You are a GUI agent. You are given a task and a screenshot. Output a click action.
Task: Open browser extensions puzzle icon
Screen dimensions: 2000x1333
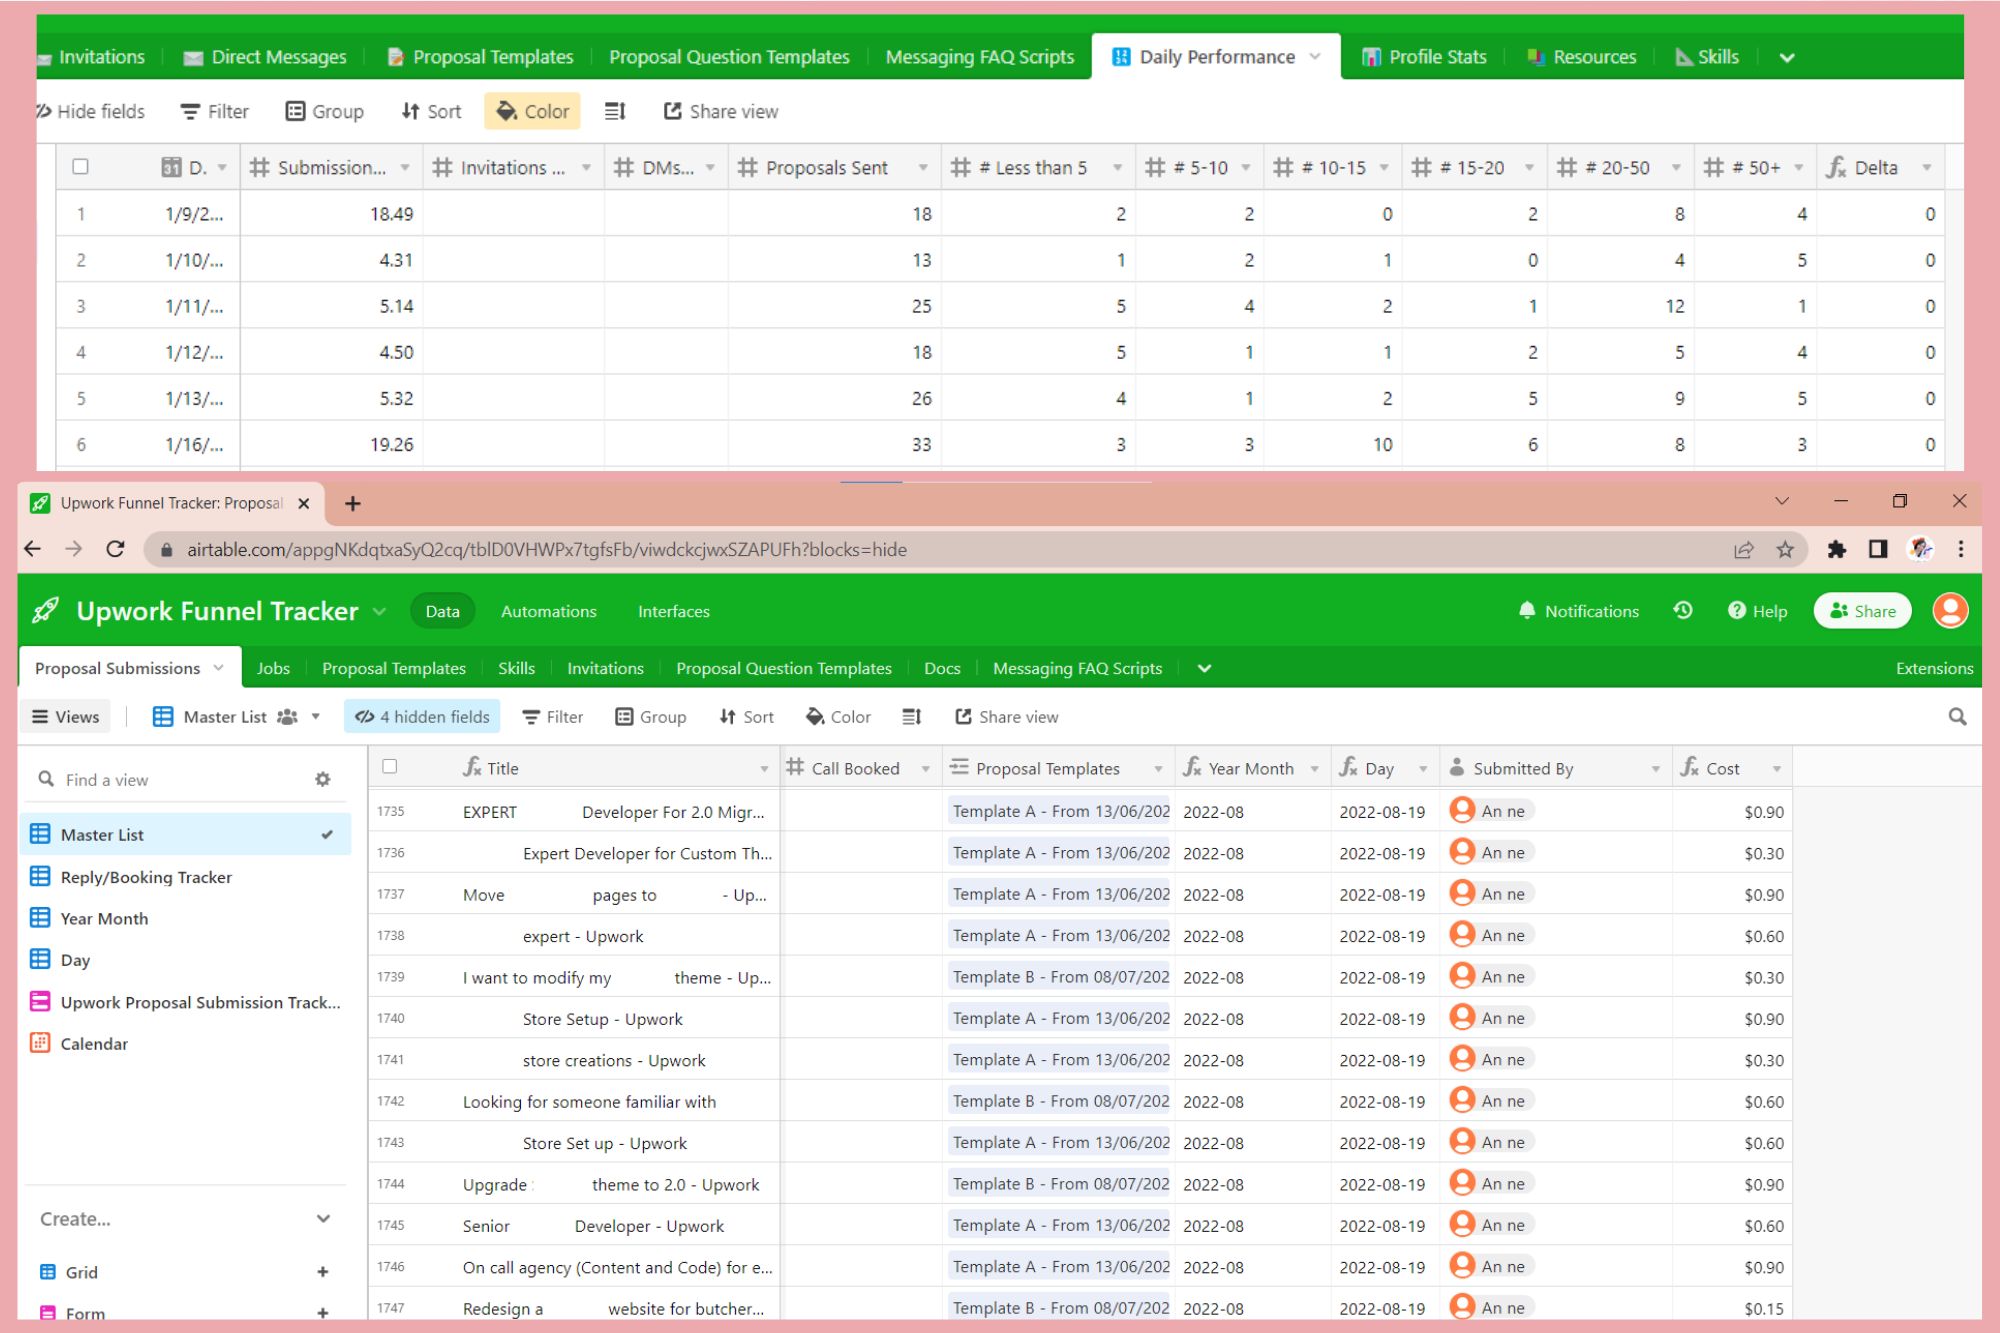(1836, 549)
